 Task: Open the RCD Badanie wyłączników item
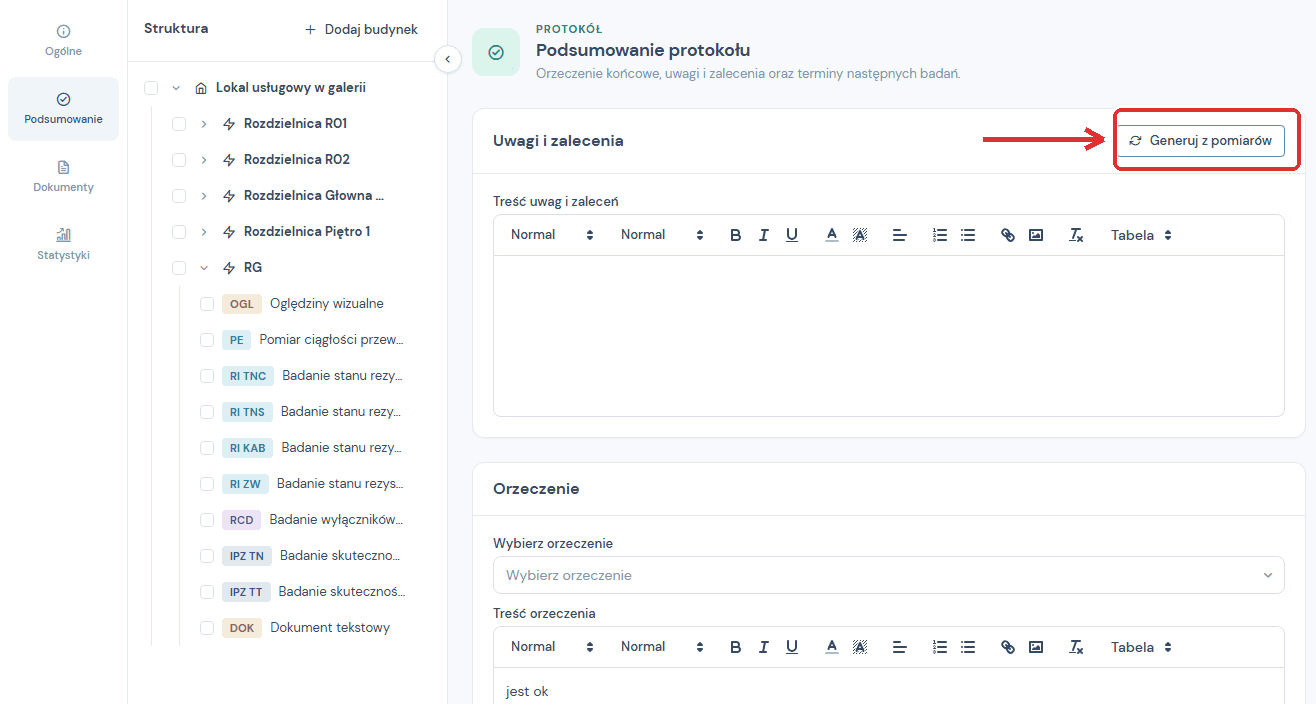(313, 520)
